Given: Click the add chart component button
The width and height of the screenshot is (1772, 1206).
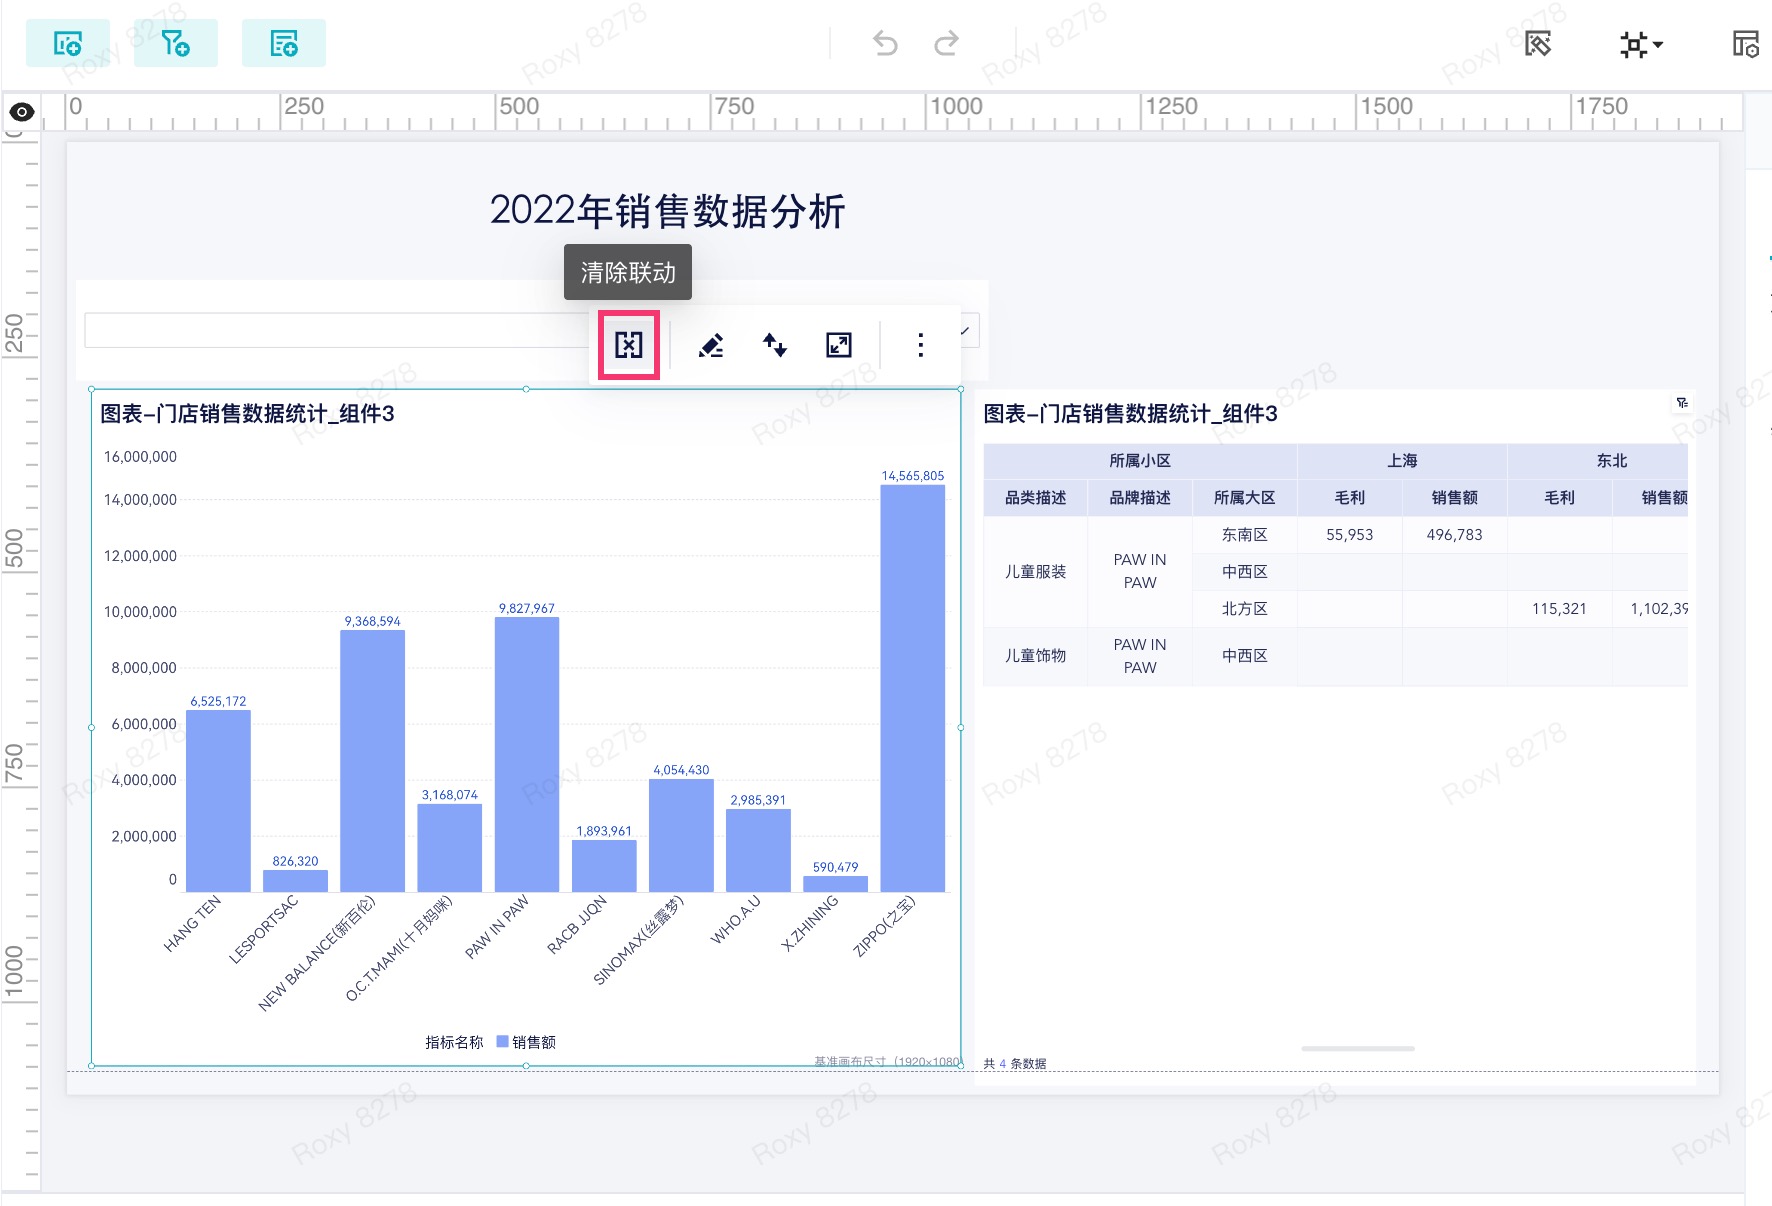Looking at the screenshot, I should pyautogui.click(x=68, y=44).
